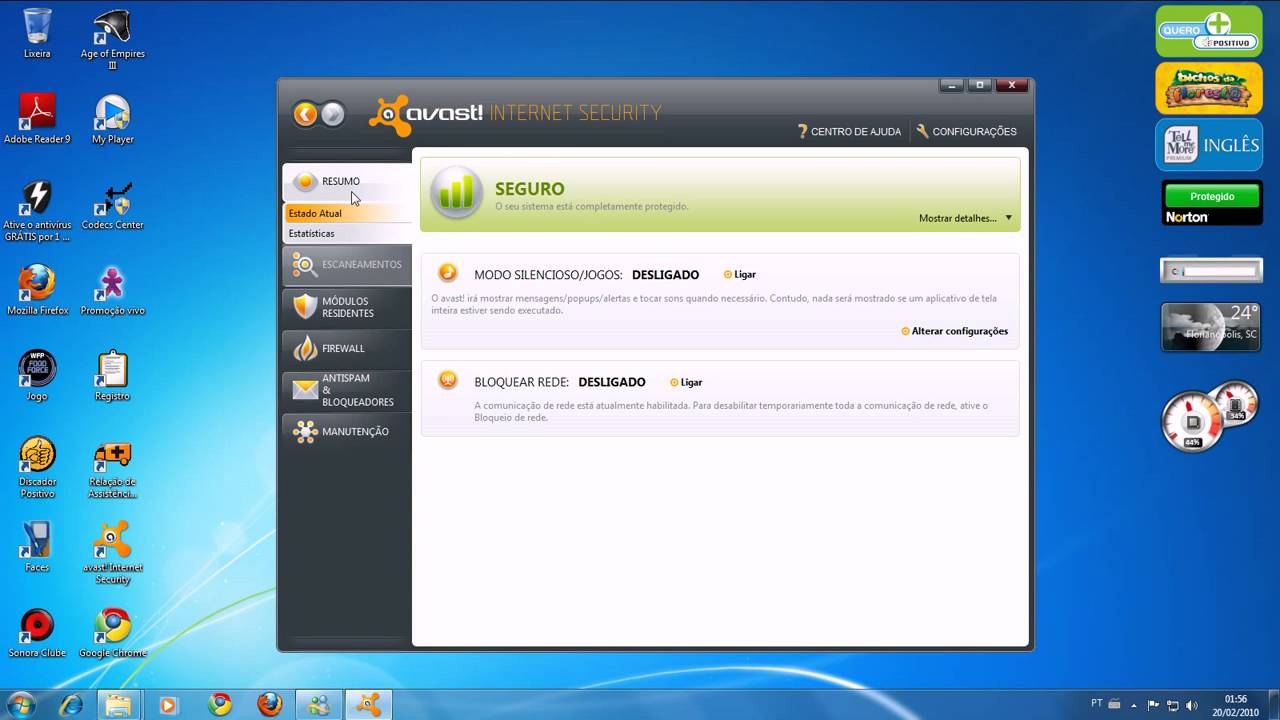Open the Manutenção section
The width and height of the screenshot is (1280, 720).
347,432
